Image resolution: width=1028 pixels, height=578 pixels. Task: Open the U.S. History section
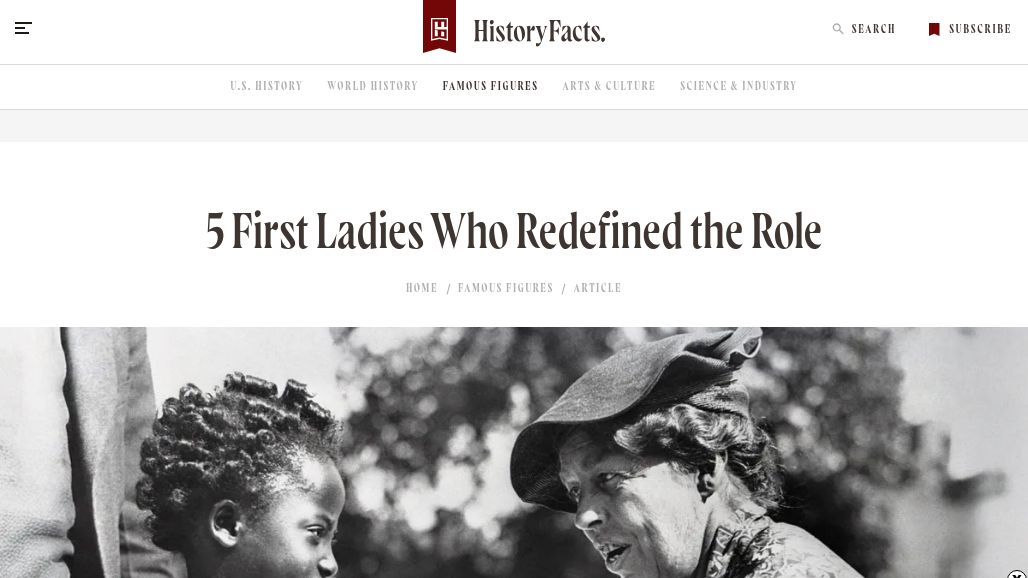coord(266,86)
